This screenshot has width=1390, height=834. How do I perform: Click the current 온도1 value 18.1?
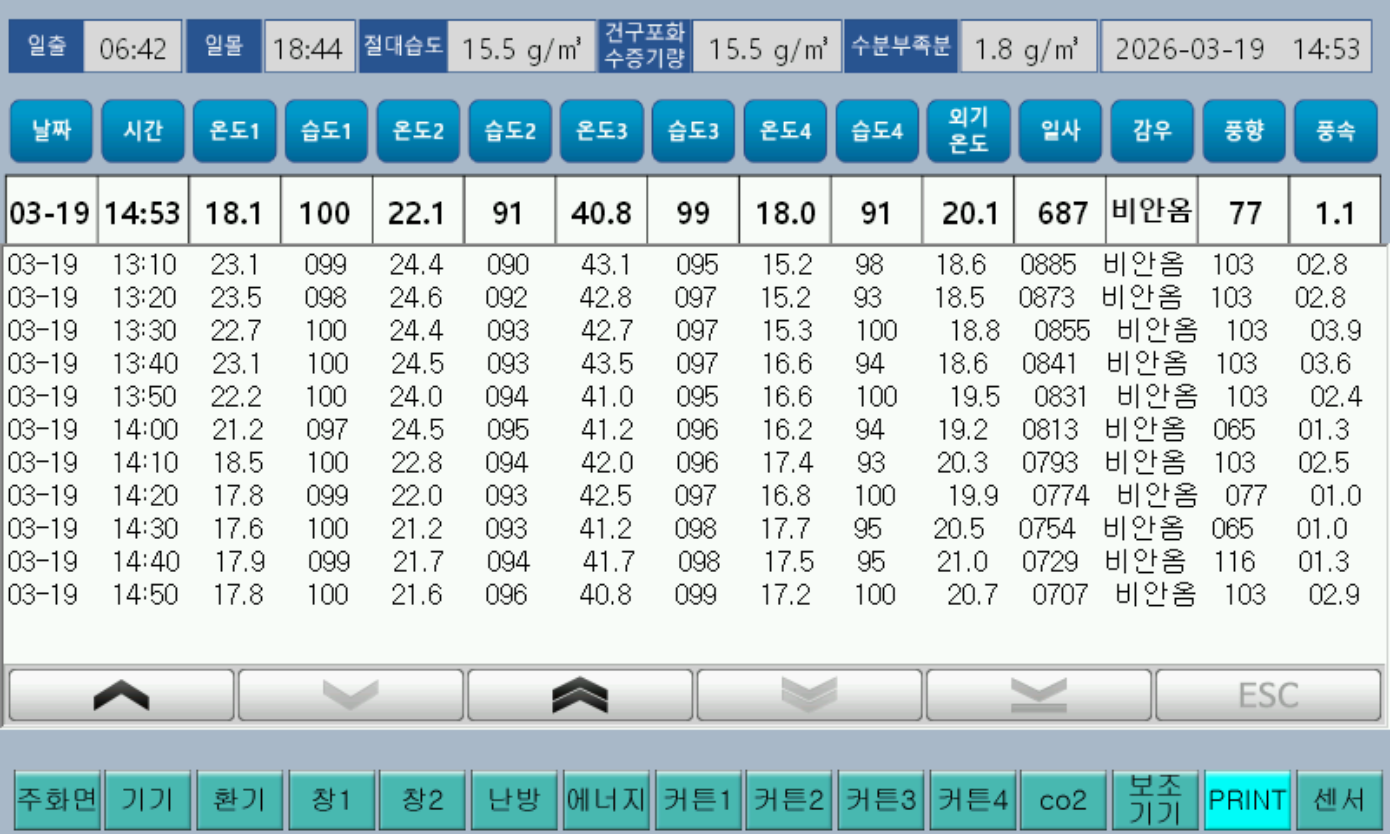point(235,212)
